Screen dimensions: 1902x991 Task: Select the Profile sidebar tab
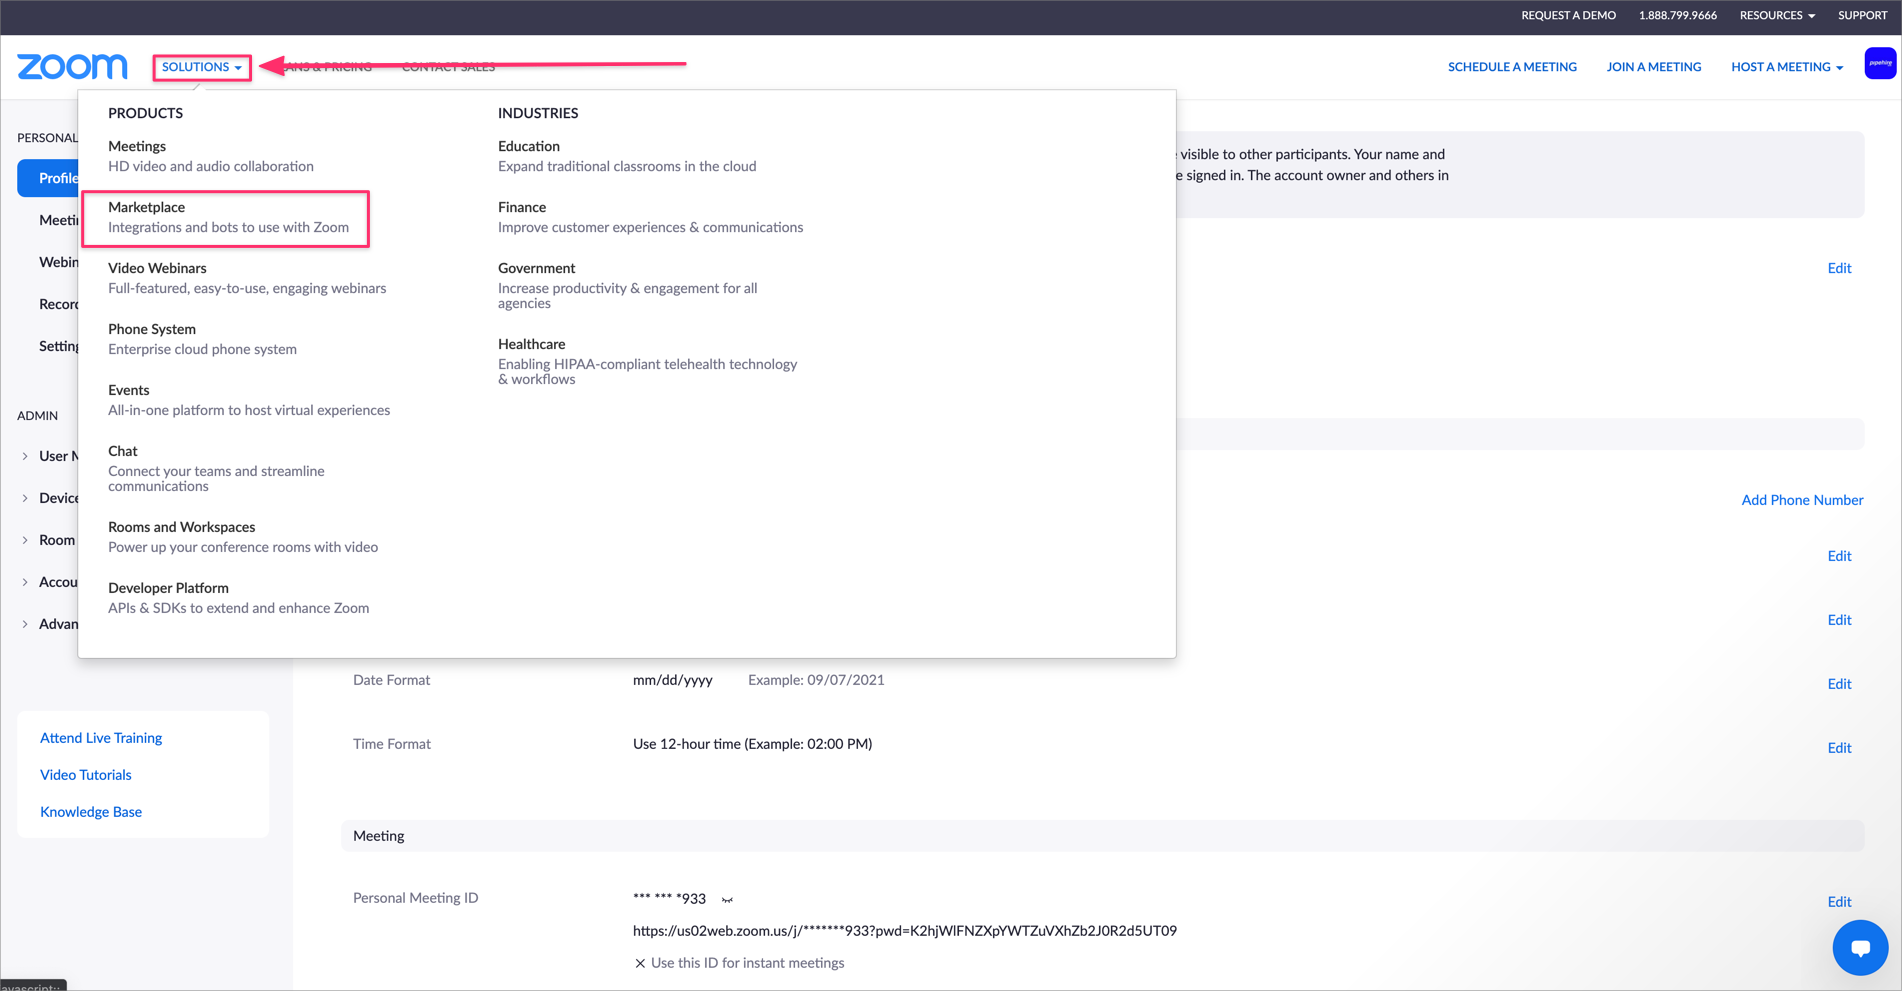48,178
